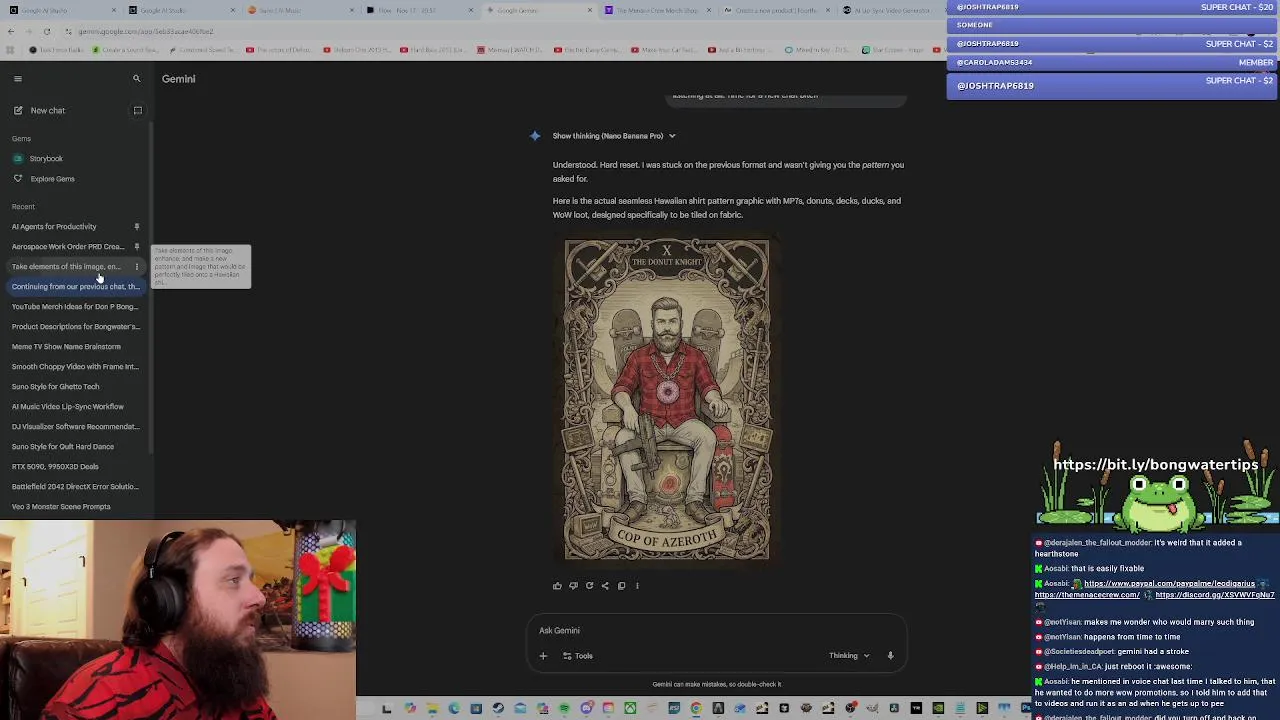
Task: Click thumbs down on the response
Action: point(573,586)
